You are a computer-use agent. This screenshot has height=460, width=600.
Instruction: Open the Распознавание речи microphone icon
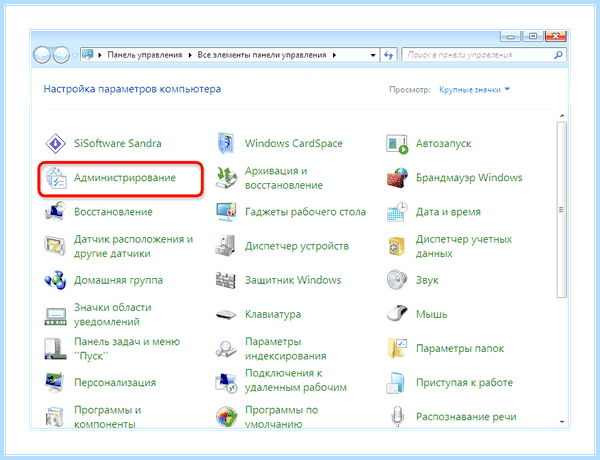point(398,416)
